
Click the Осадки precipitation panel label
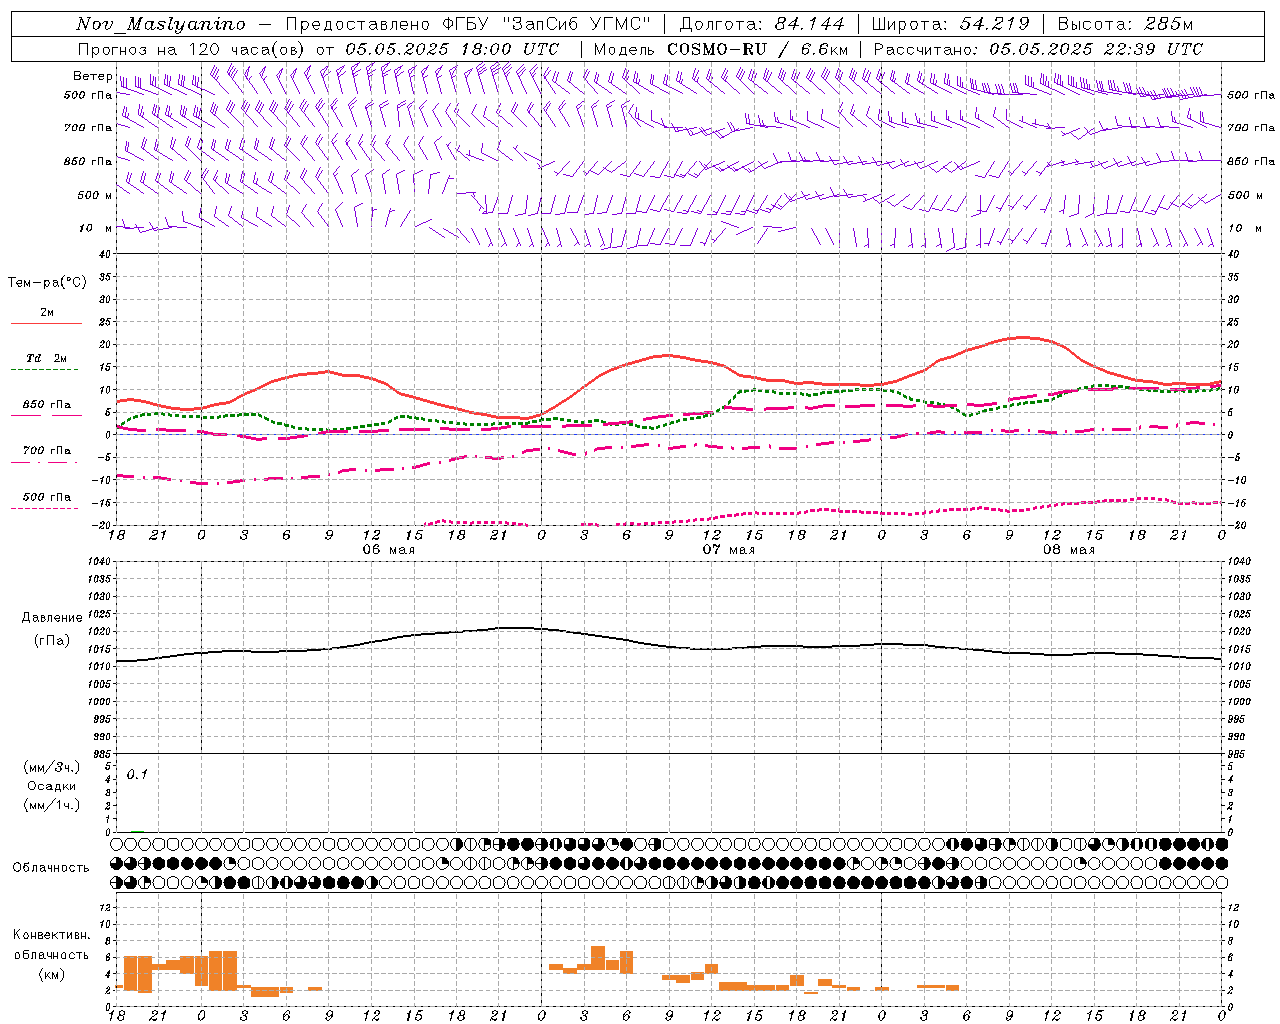[x=52, y=786]
